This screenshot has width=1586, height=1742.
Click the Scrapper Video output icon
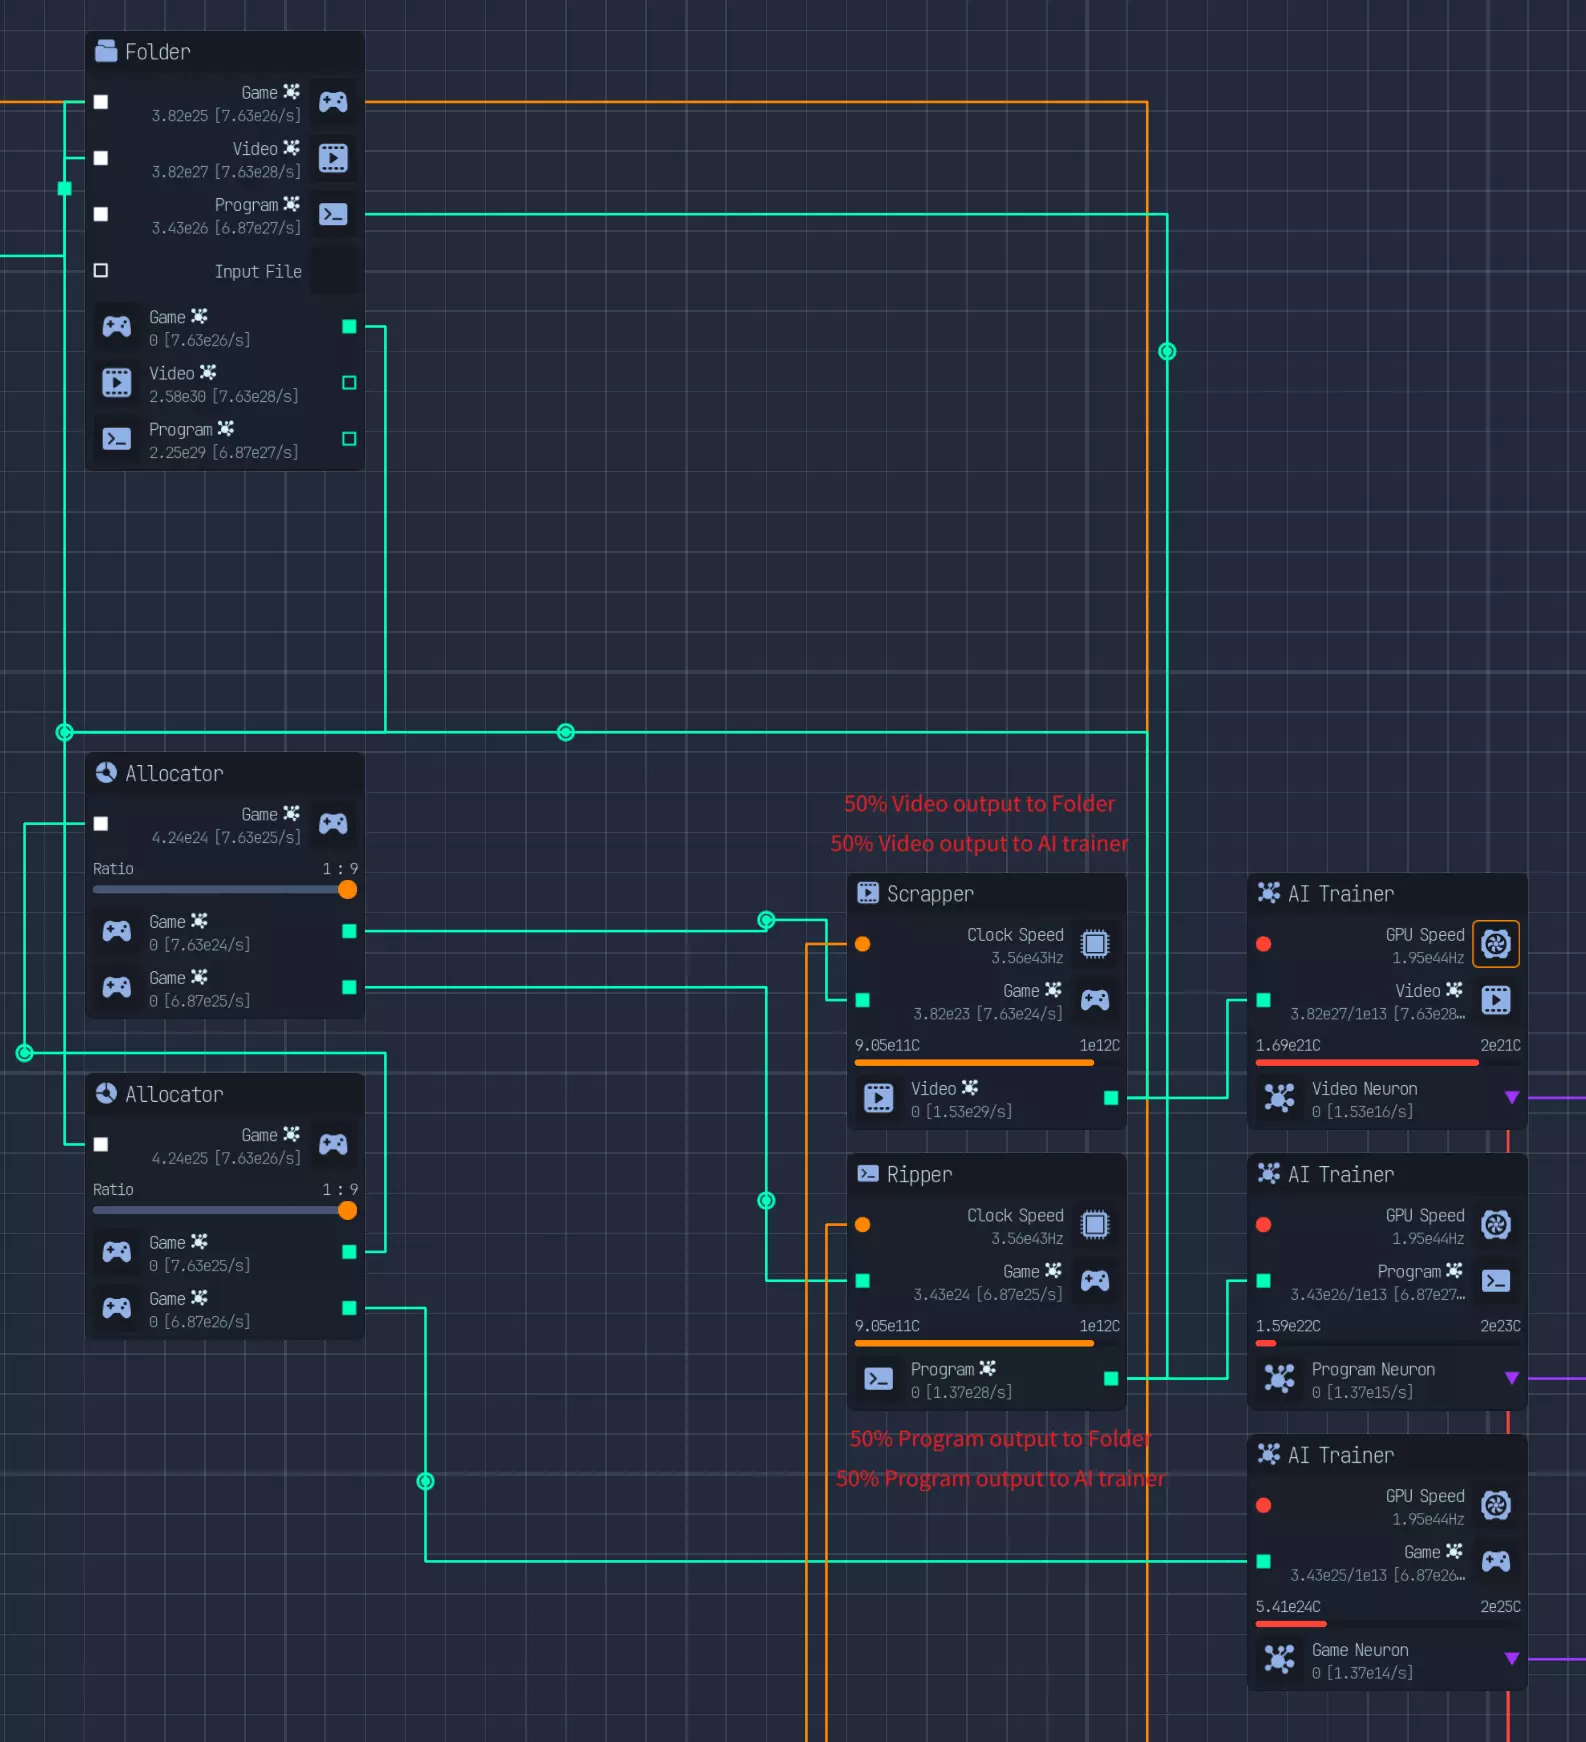coord(879,1098)
